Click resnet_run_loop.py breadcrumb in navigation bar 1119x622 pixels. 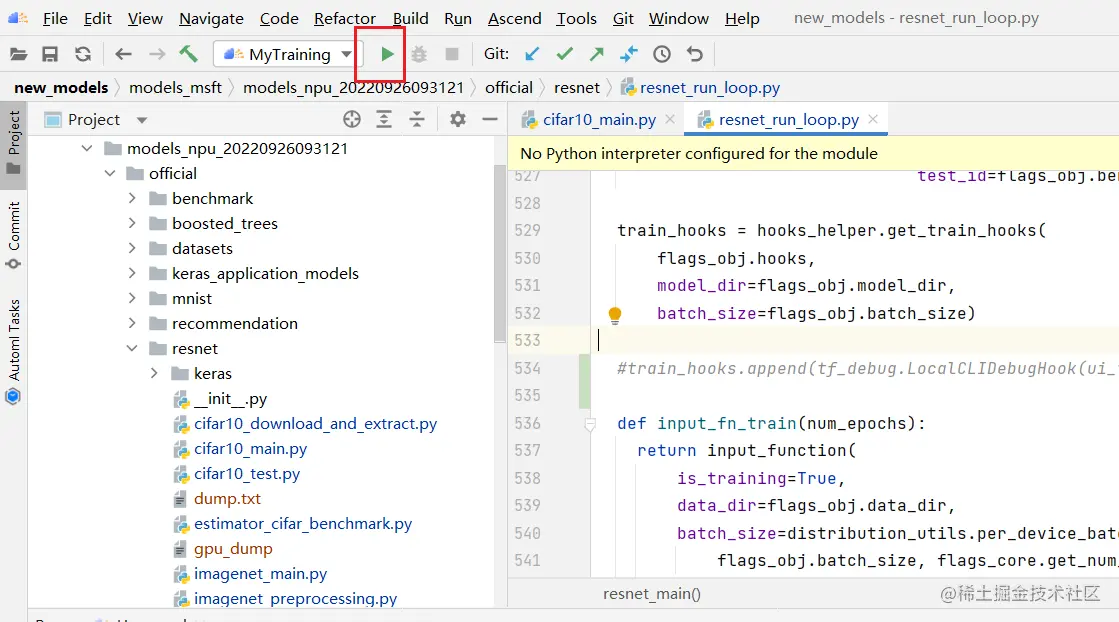(700, 88)
